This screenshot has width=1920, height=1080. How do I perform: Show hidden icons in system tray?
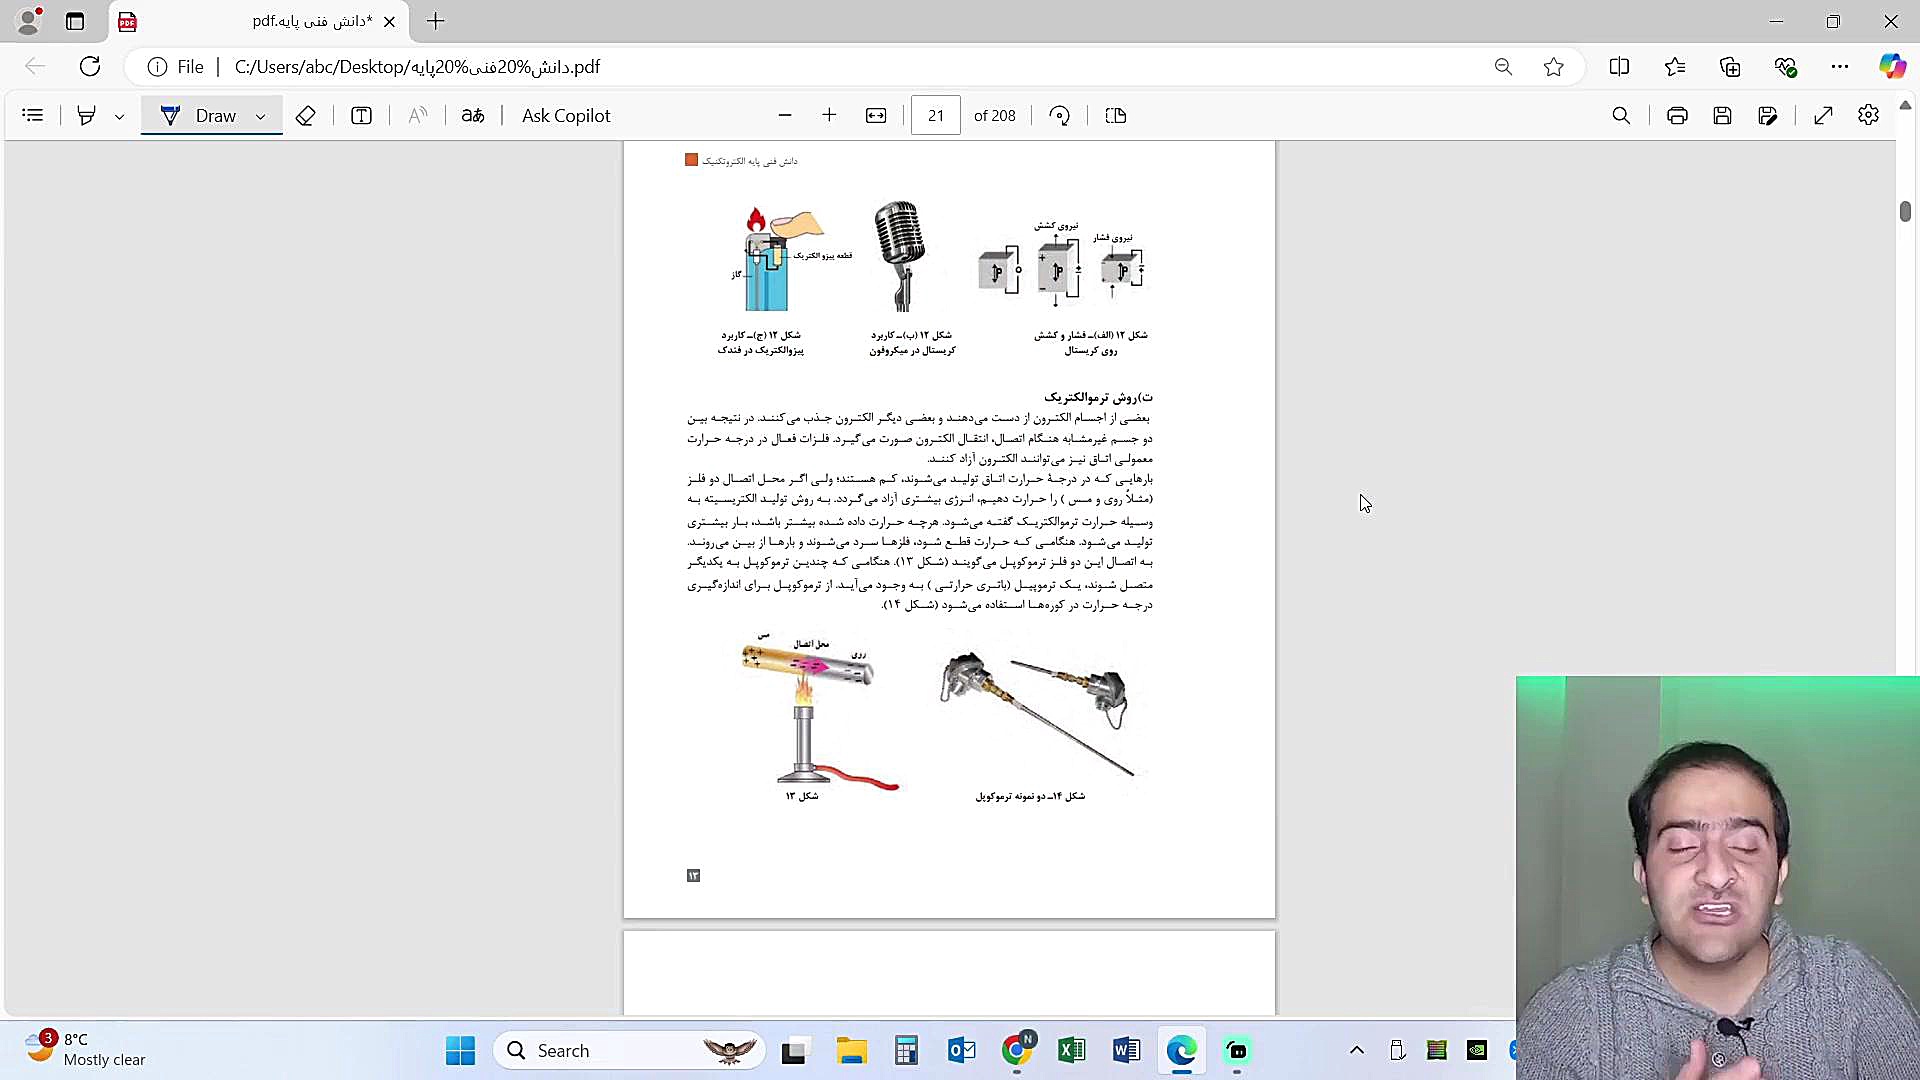1357,1050
